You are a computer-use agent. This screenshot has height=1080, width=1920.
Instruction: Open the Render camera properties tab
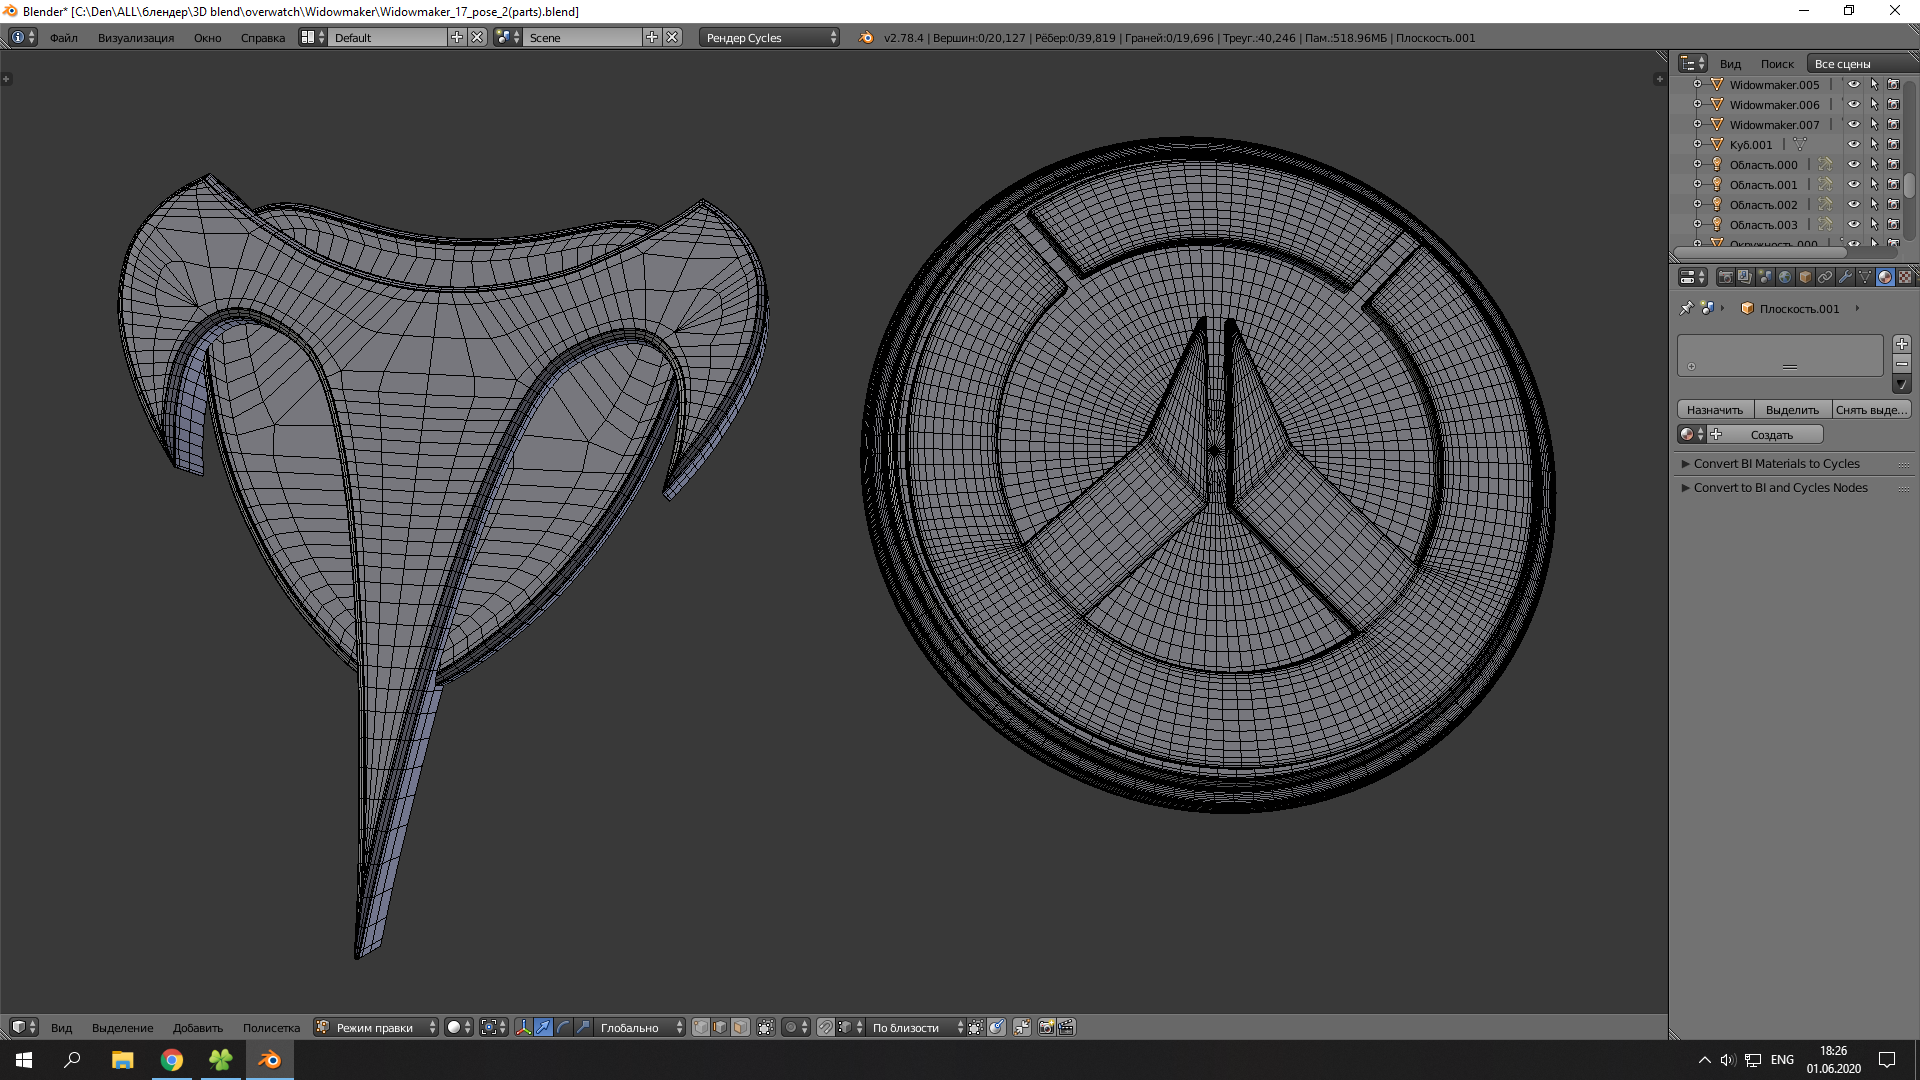point(1725,277)
